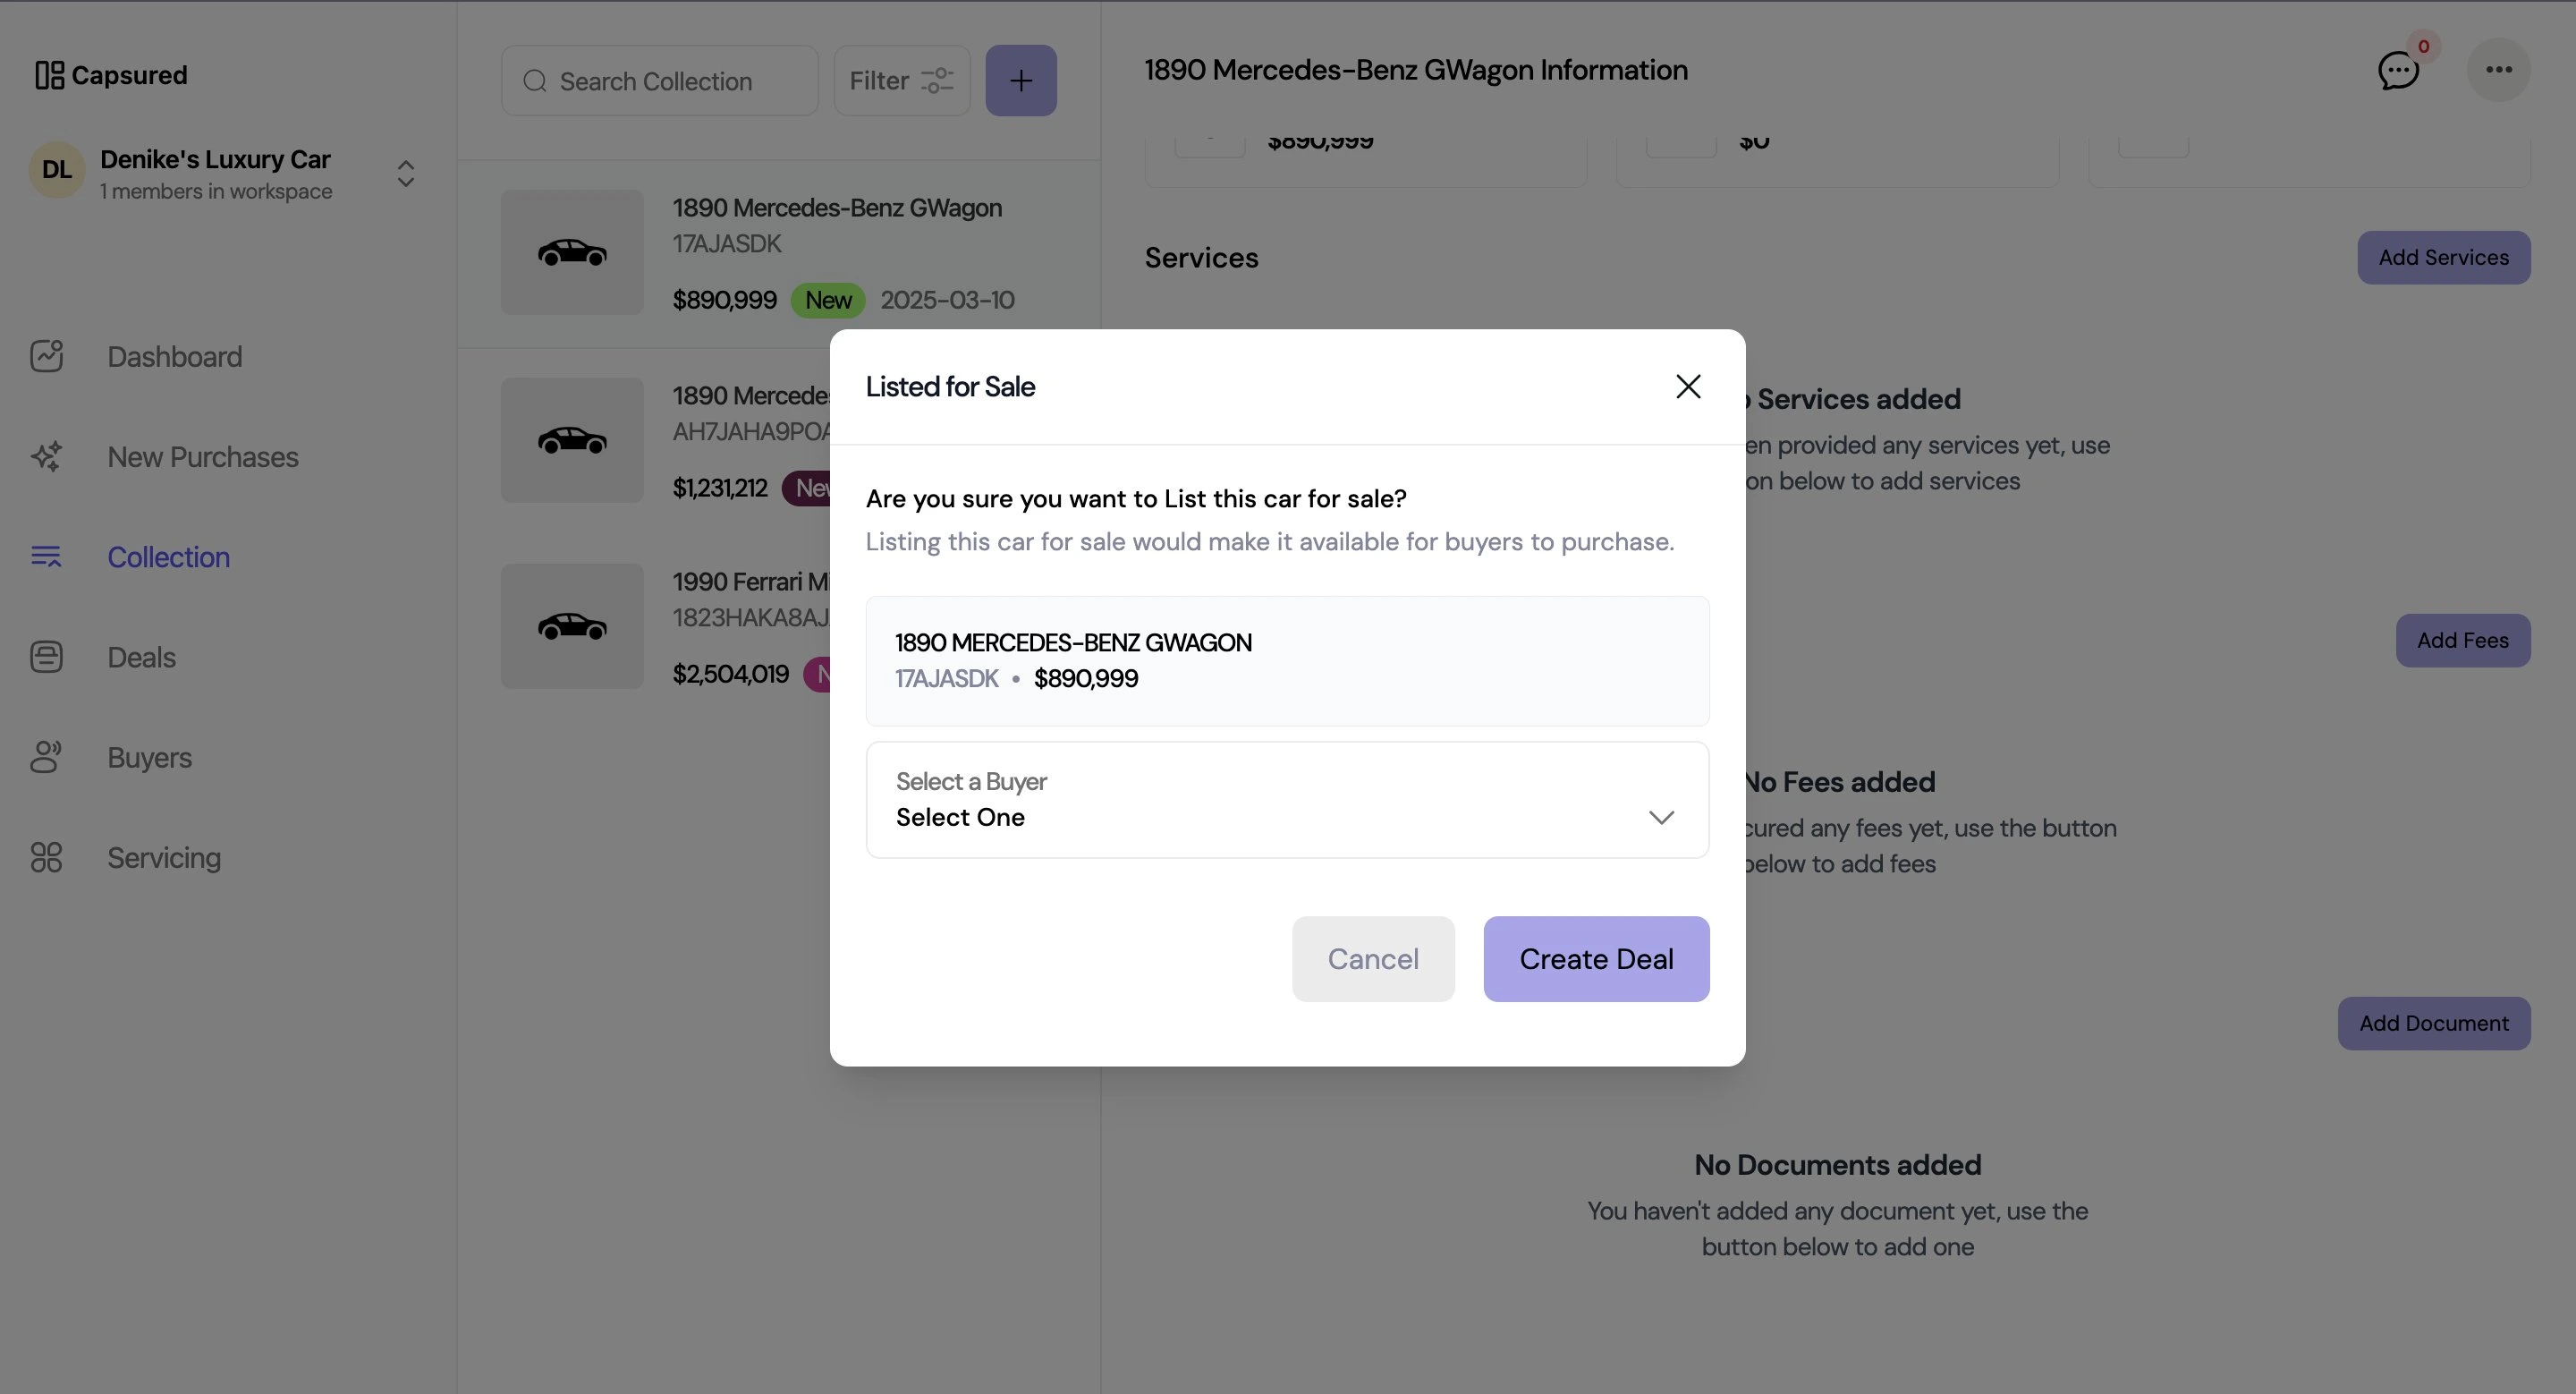Click the plus add-car button
This screenshot has width=2576, height=1394.
tap(1021, 80)
